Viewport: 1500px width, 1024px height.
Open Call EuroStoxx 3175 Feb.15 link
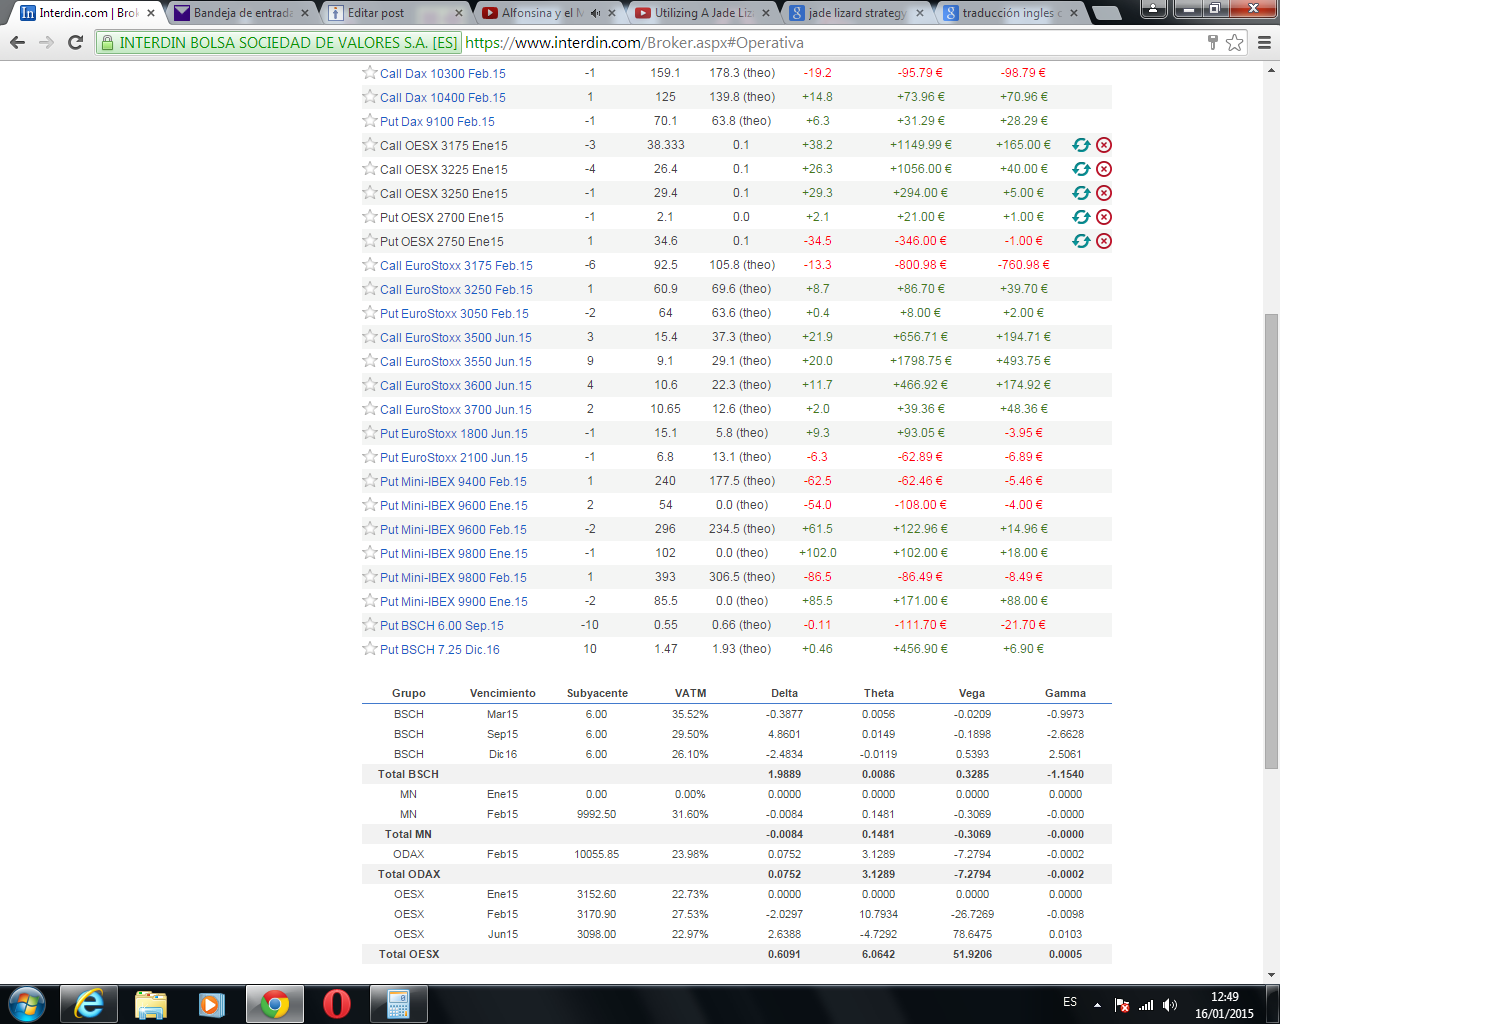pos(456,265)
